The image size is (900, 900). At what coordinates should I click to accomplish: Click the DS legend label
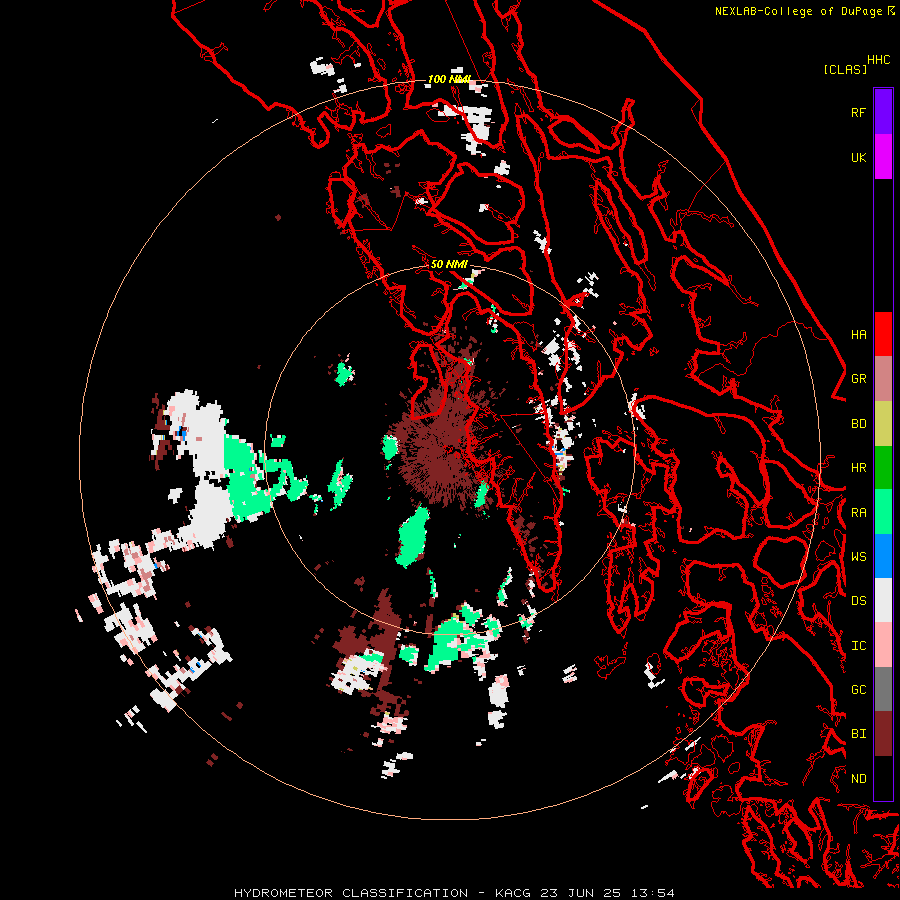coord(858,601)
